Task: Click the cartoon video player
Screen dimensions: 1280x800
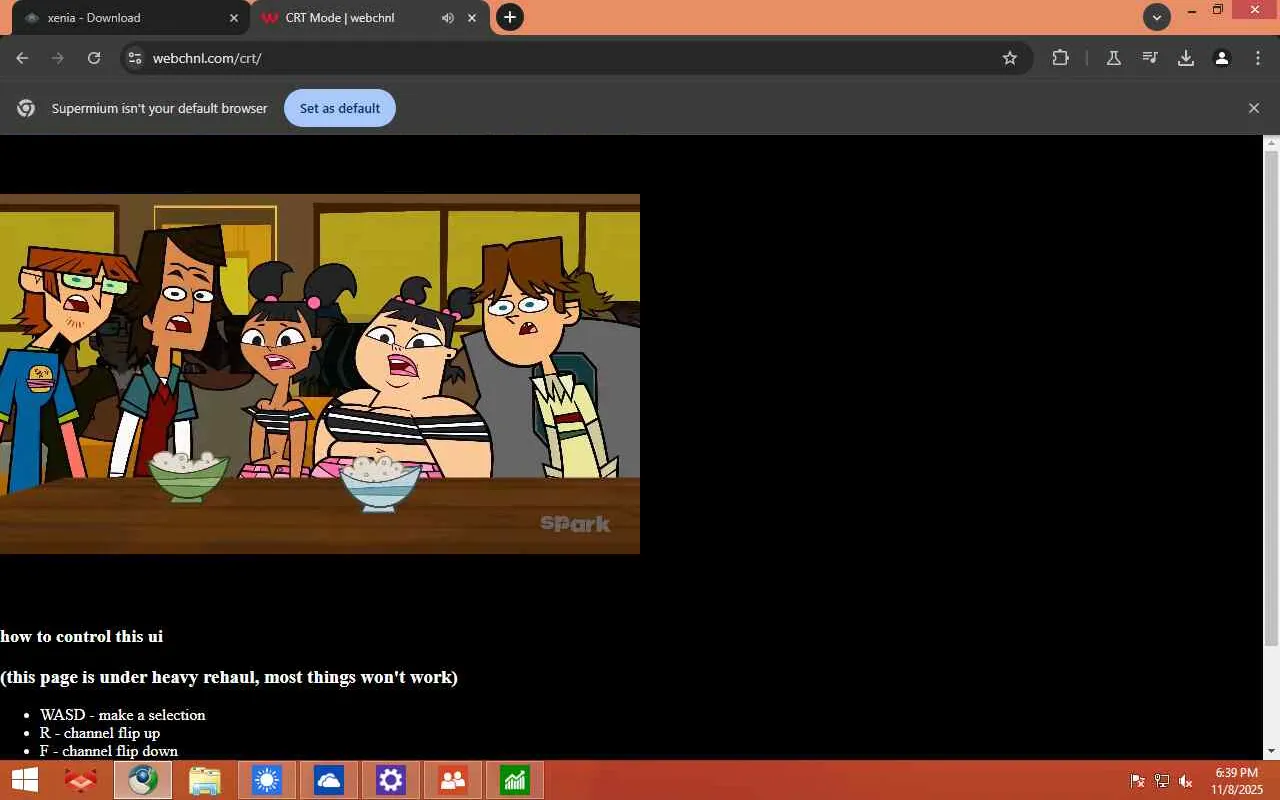Action: click(320, 374)
